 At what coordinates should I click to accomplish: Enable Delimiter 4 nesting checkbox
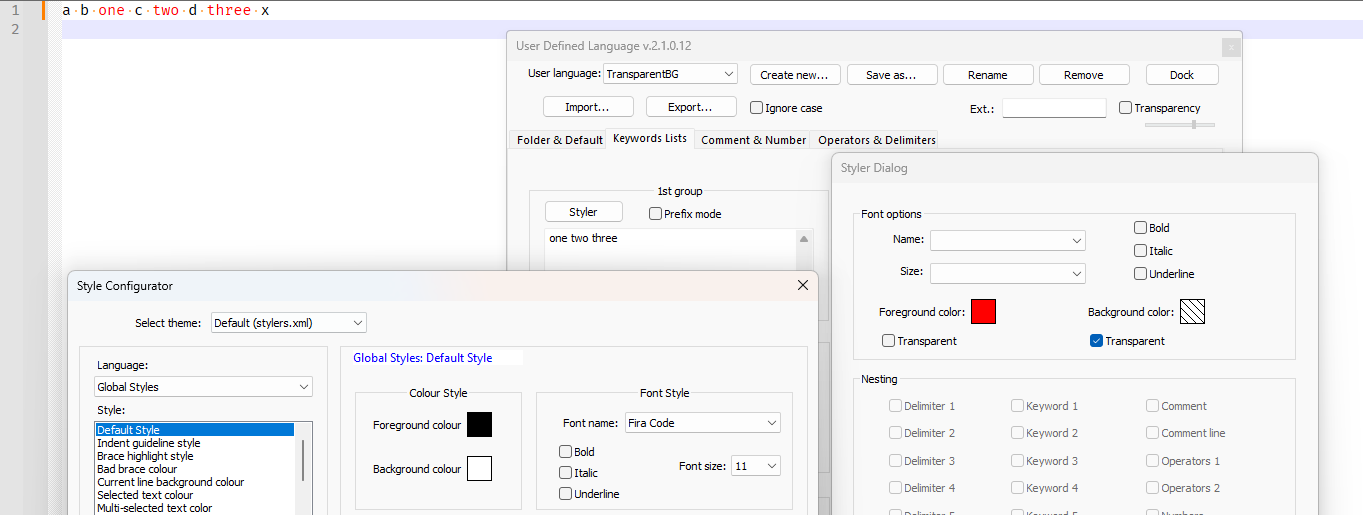896,488
